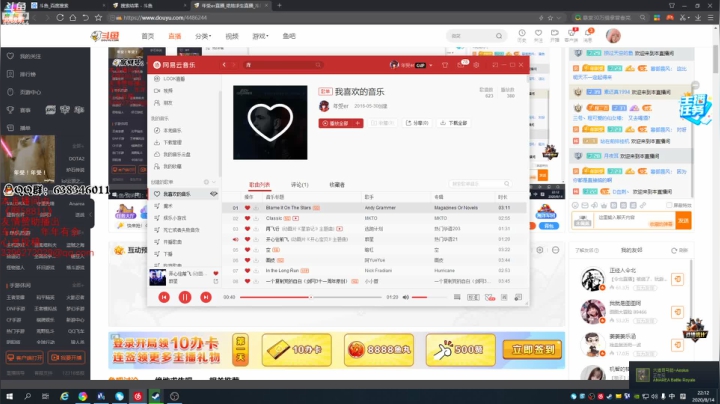This screenshot has height=404, width=720.
Task: Open the Windows Start menu
Action: pos(9,396)
